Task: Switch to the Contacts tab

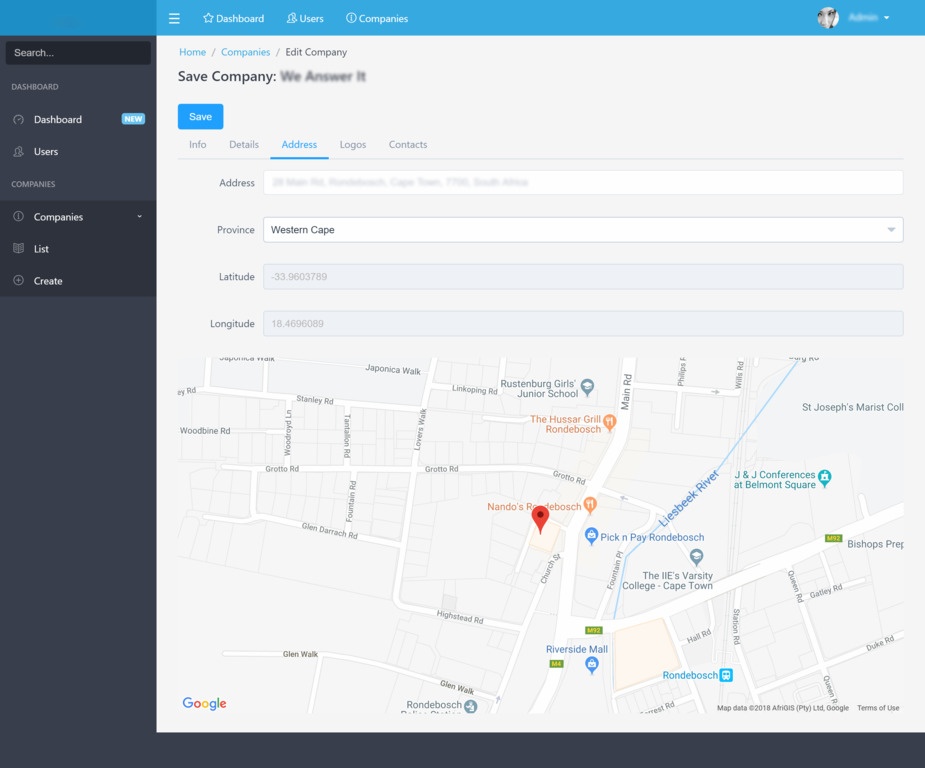Action: pyautogui.click(x=408, y=145)
